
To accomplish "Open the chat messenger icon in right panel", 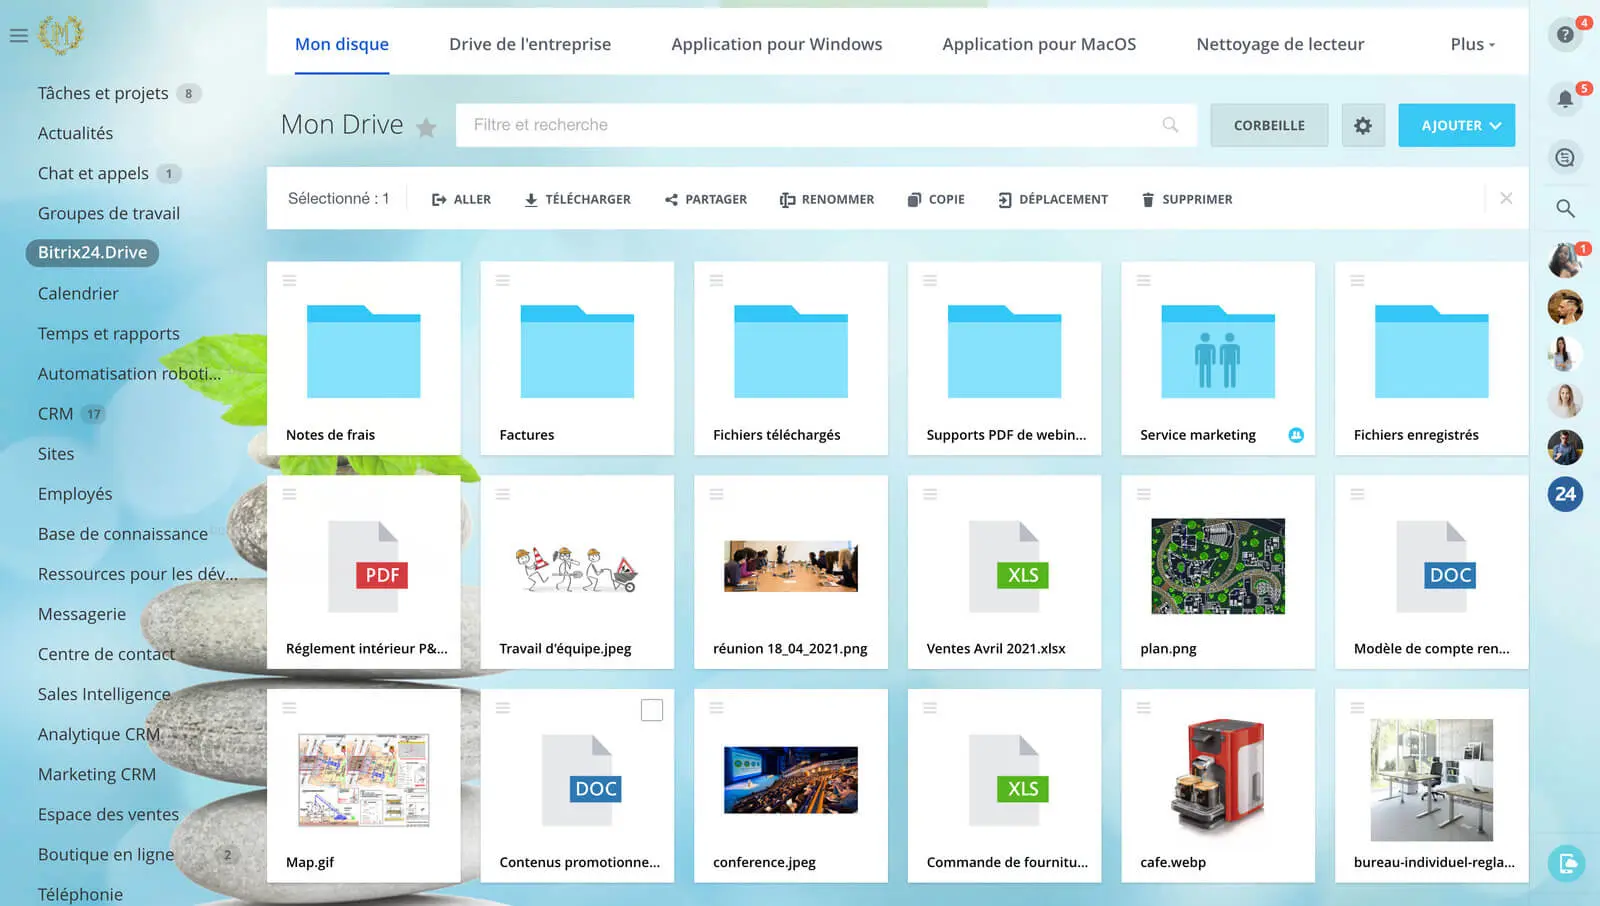I will click(x=1564, y=158).
